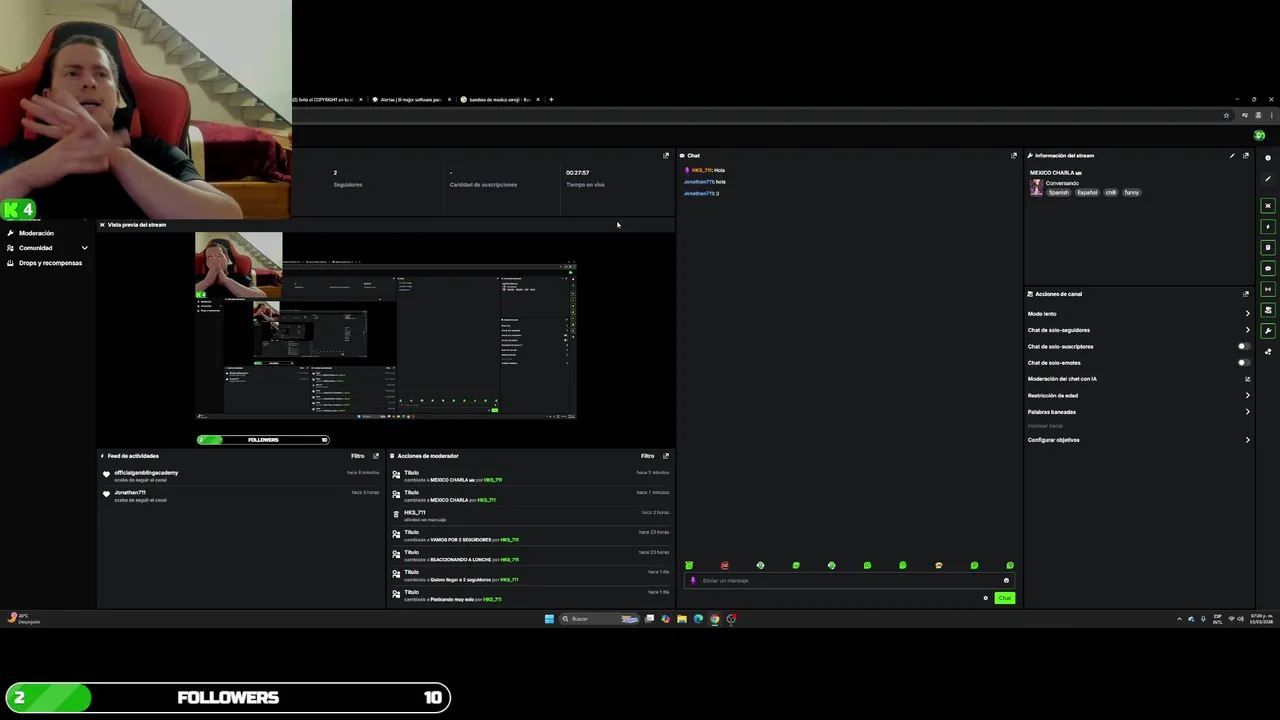Pop out Información del stream panel
Image resolution: width=1280 pixels, height=720 pixels.
pyautogui.click(x=1246, y=155)
